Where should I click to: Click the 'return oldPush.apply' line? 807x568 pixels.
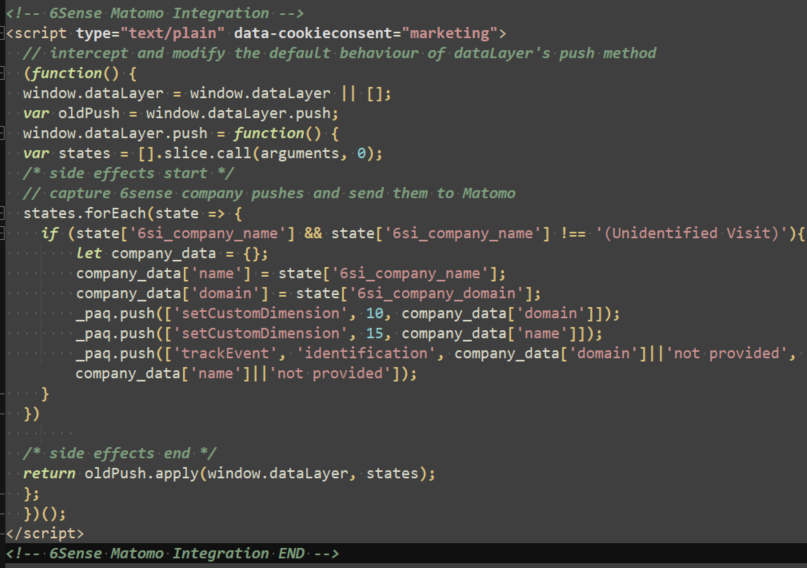[229, 473]
